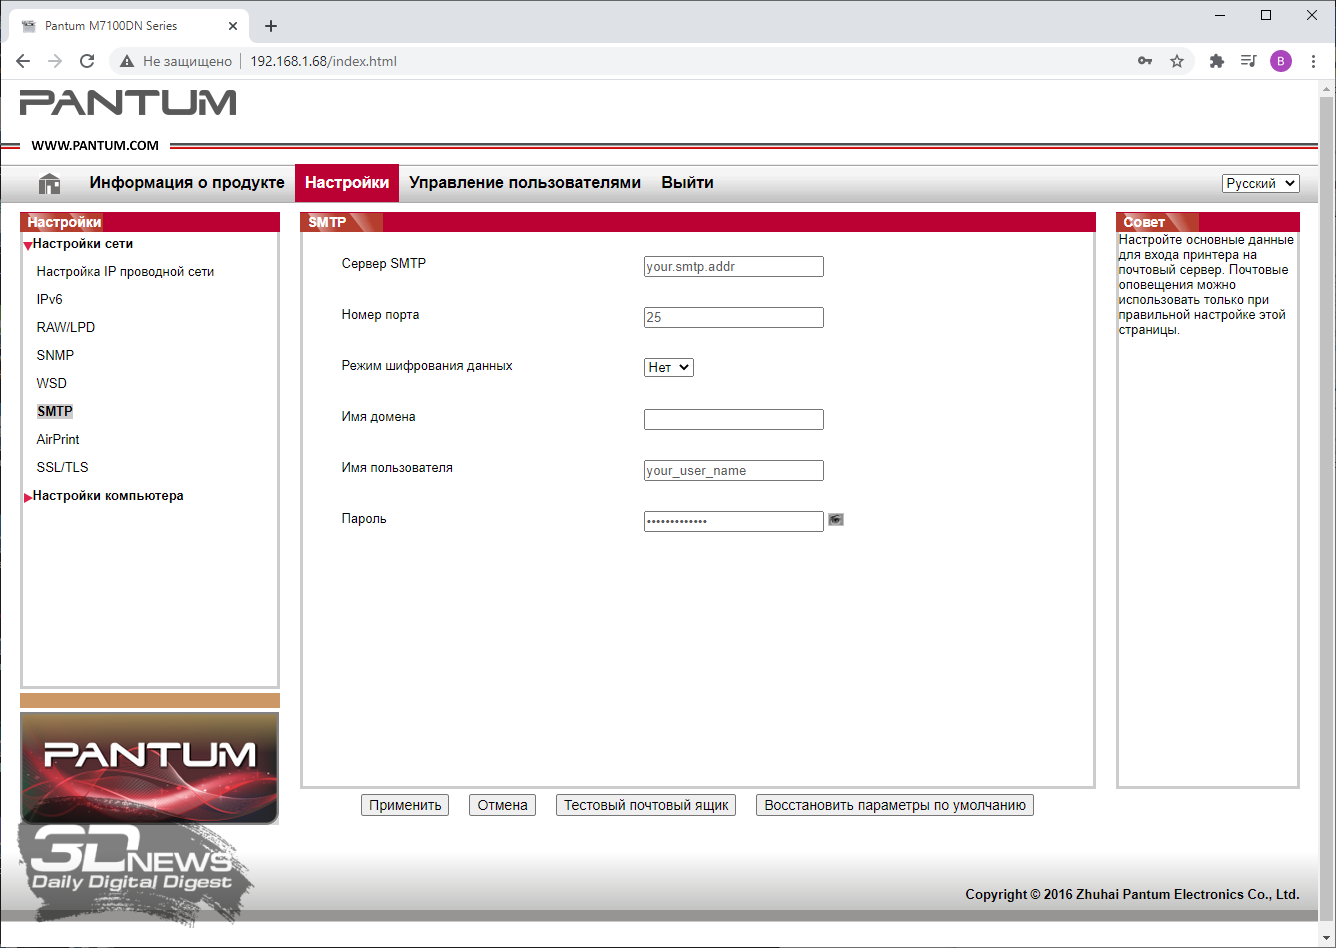The image size is (1336, 948).
Task: Click the browser address bar URL
Action: click(323, 61)
